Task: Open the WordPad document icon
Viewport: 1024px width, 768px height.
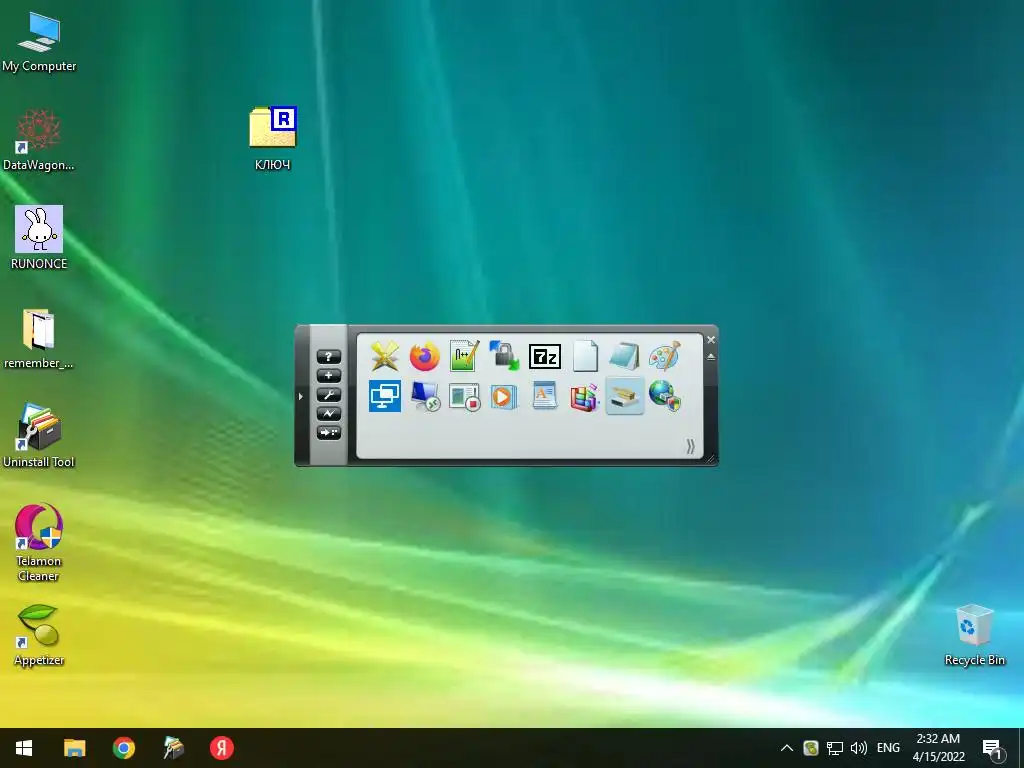Action: (545, 396)
